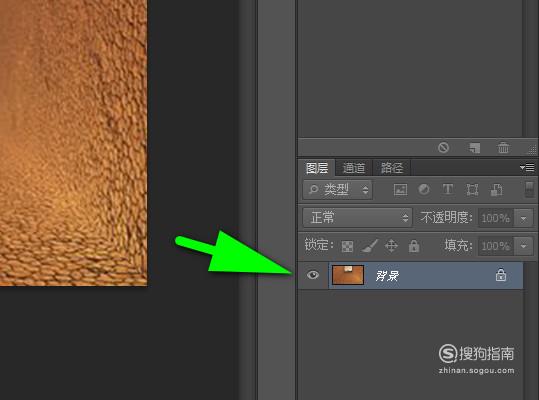Click the trash delete icon in upper panel
The width and height of the screenshot is (539, 400).
(x=503, y=148)
